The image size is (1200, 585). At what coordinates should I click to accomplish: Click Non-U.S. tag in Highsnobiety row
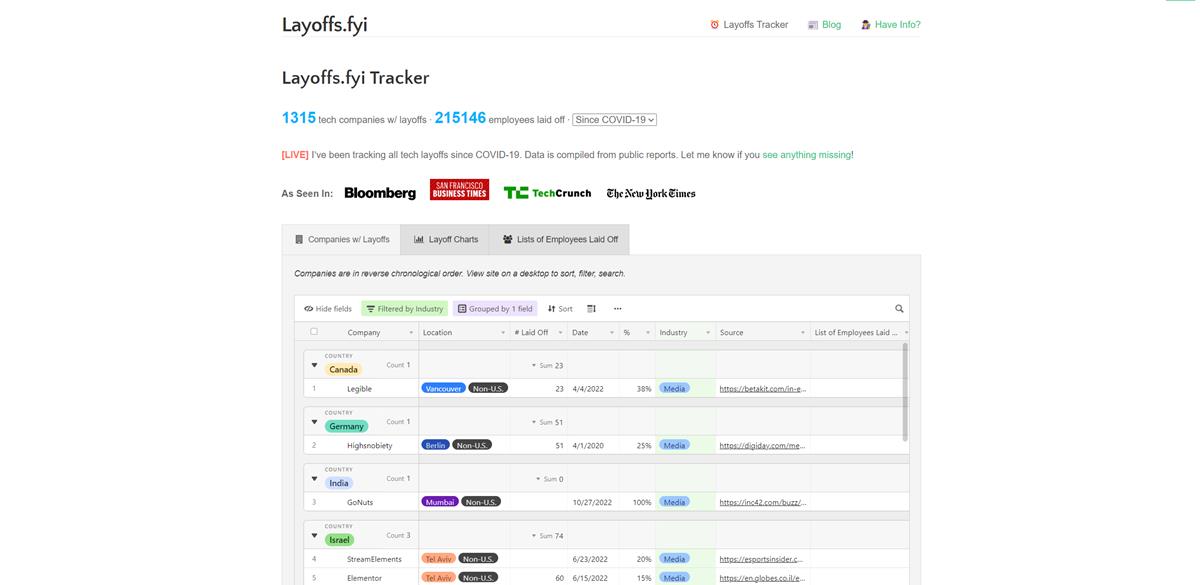[x=472, y=445]
